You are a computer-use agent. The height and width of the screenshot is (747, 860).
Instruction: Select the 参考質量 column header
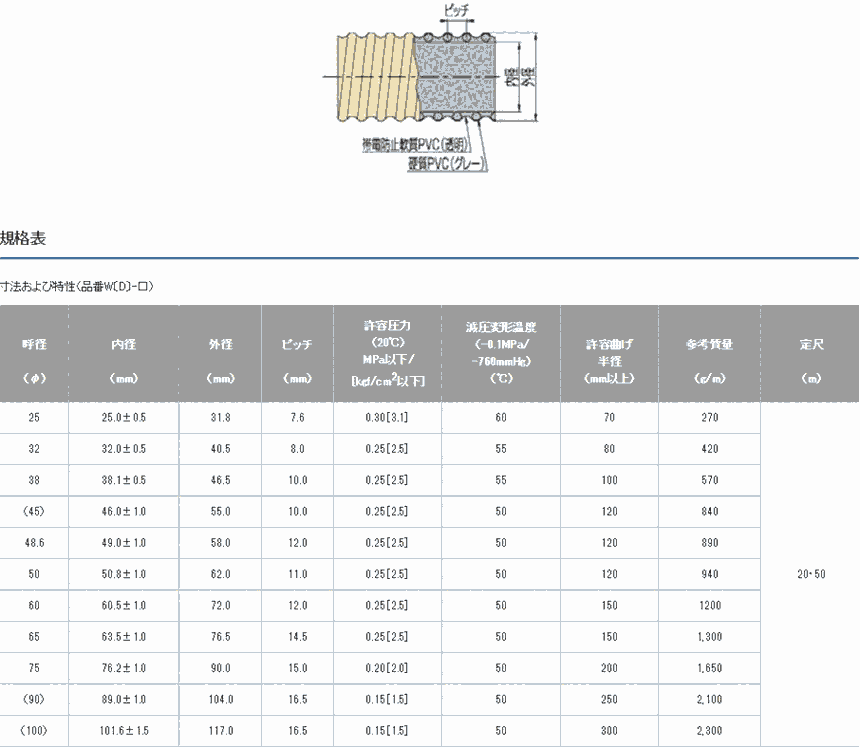click(709, 344)
